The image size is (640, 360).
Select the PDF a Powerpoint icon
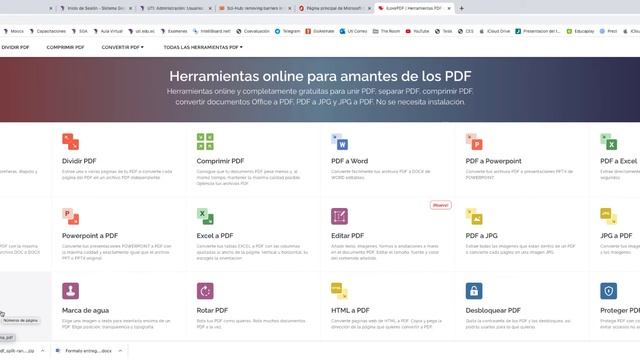474,142
